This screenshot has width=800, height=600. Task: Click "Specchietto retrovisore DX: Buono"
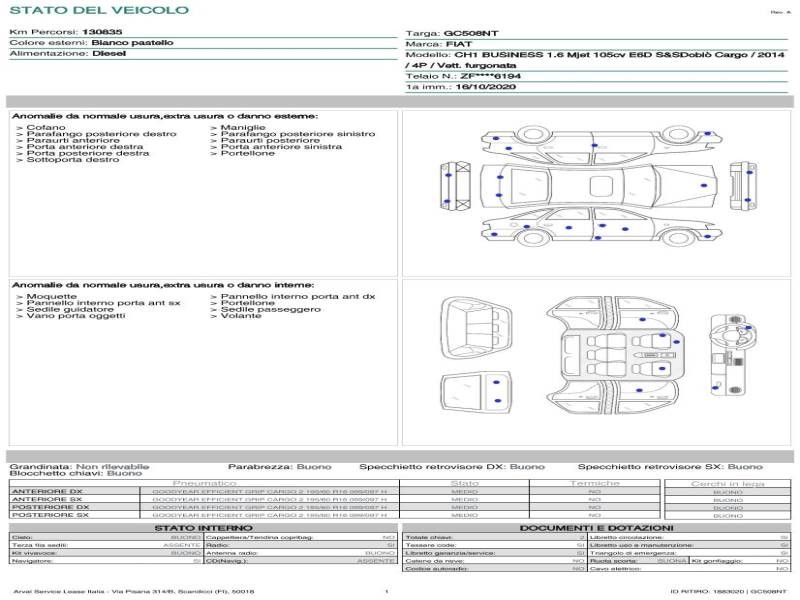pos(452,467)
